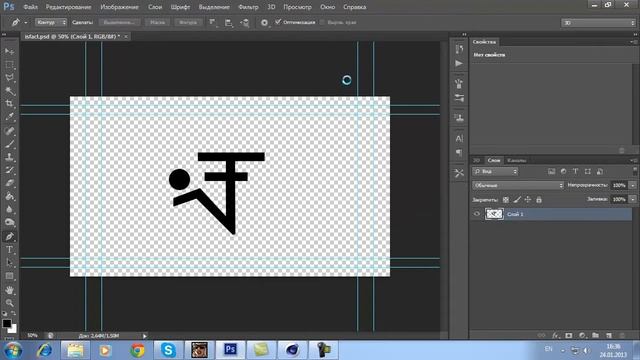Open path operations in options bar
640x360 pixels.
pyautogui.click(x=213, y=22)
